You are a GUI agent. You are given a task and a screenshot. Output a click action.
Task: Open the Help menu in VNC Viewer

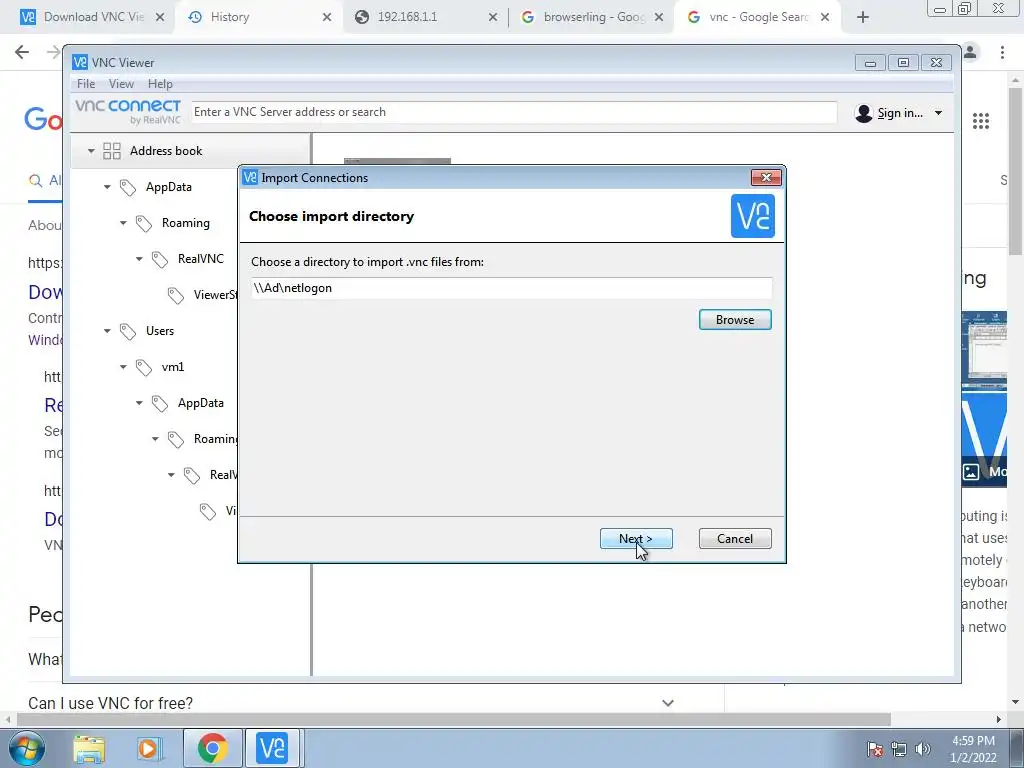click(160, 84)
